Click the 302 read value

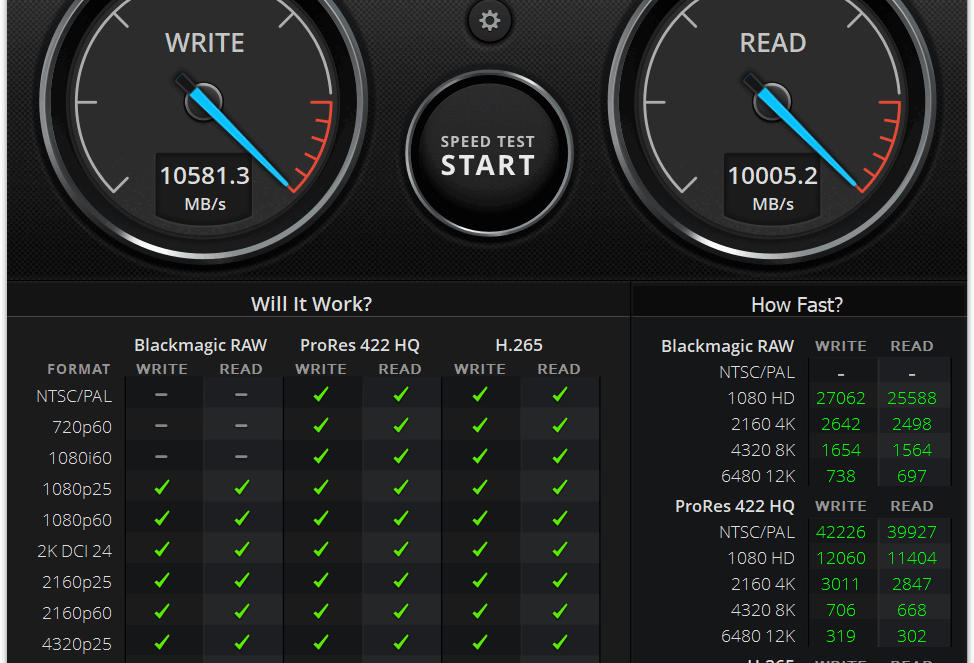[x=911, y=636]
